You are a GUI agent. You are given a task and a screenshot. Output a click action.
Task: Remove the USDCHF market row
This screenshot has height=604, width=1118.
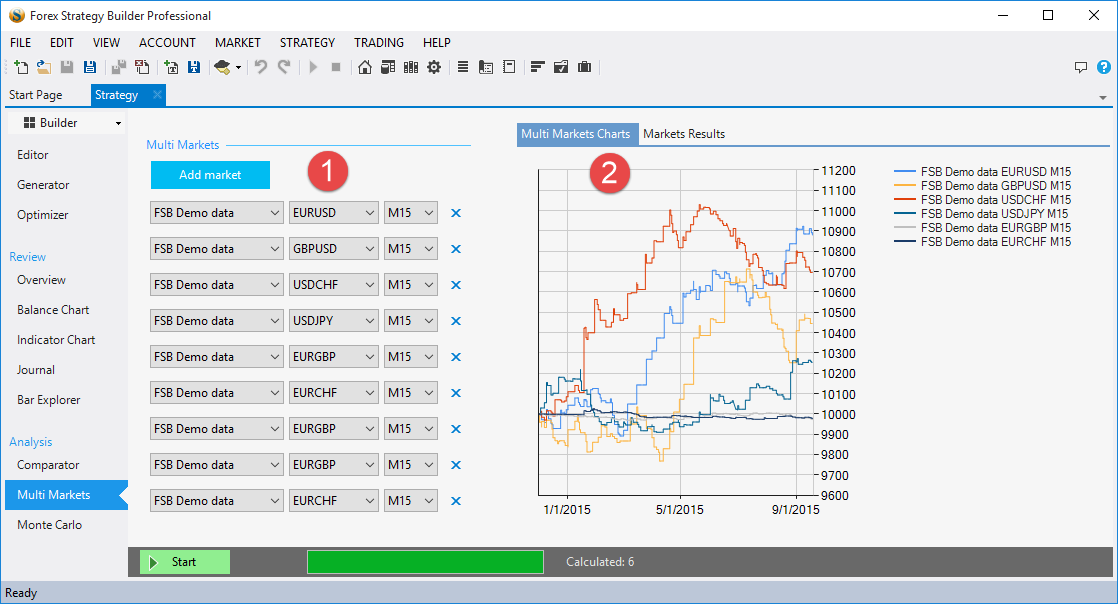456,285
